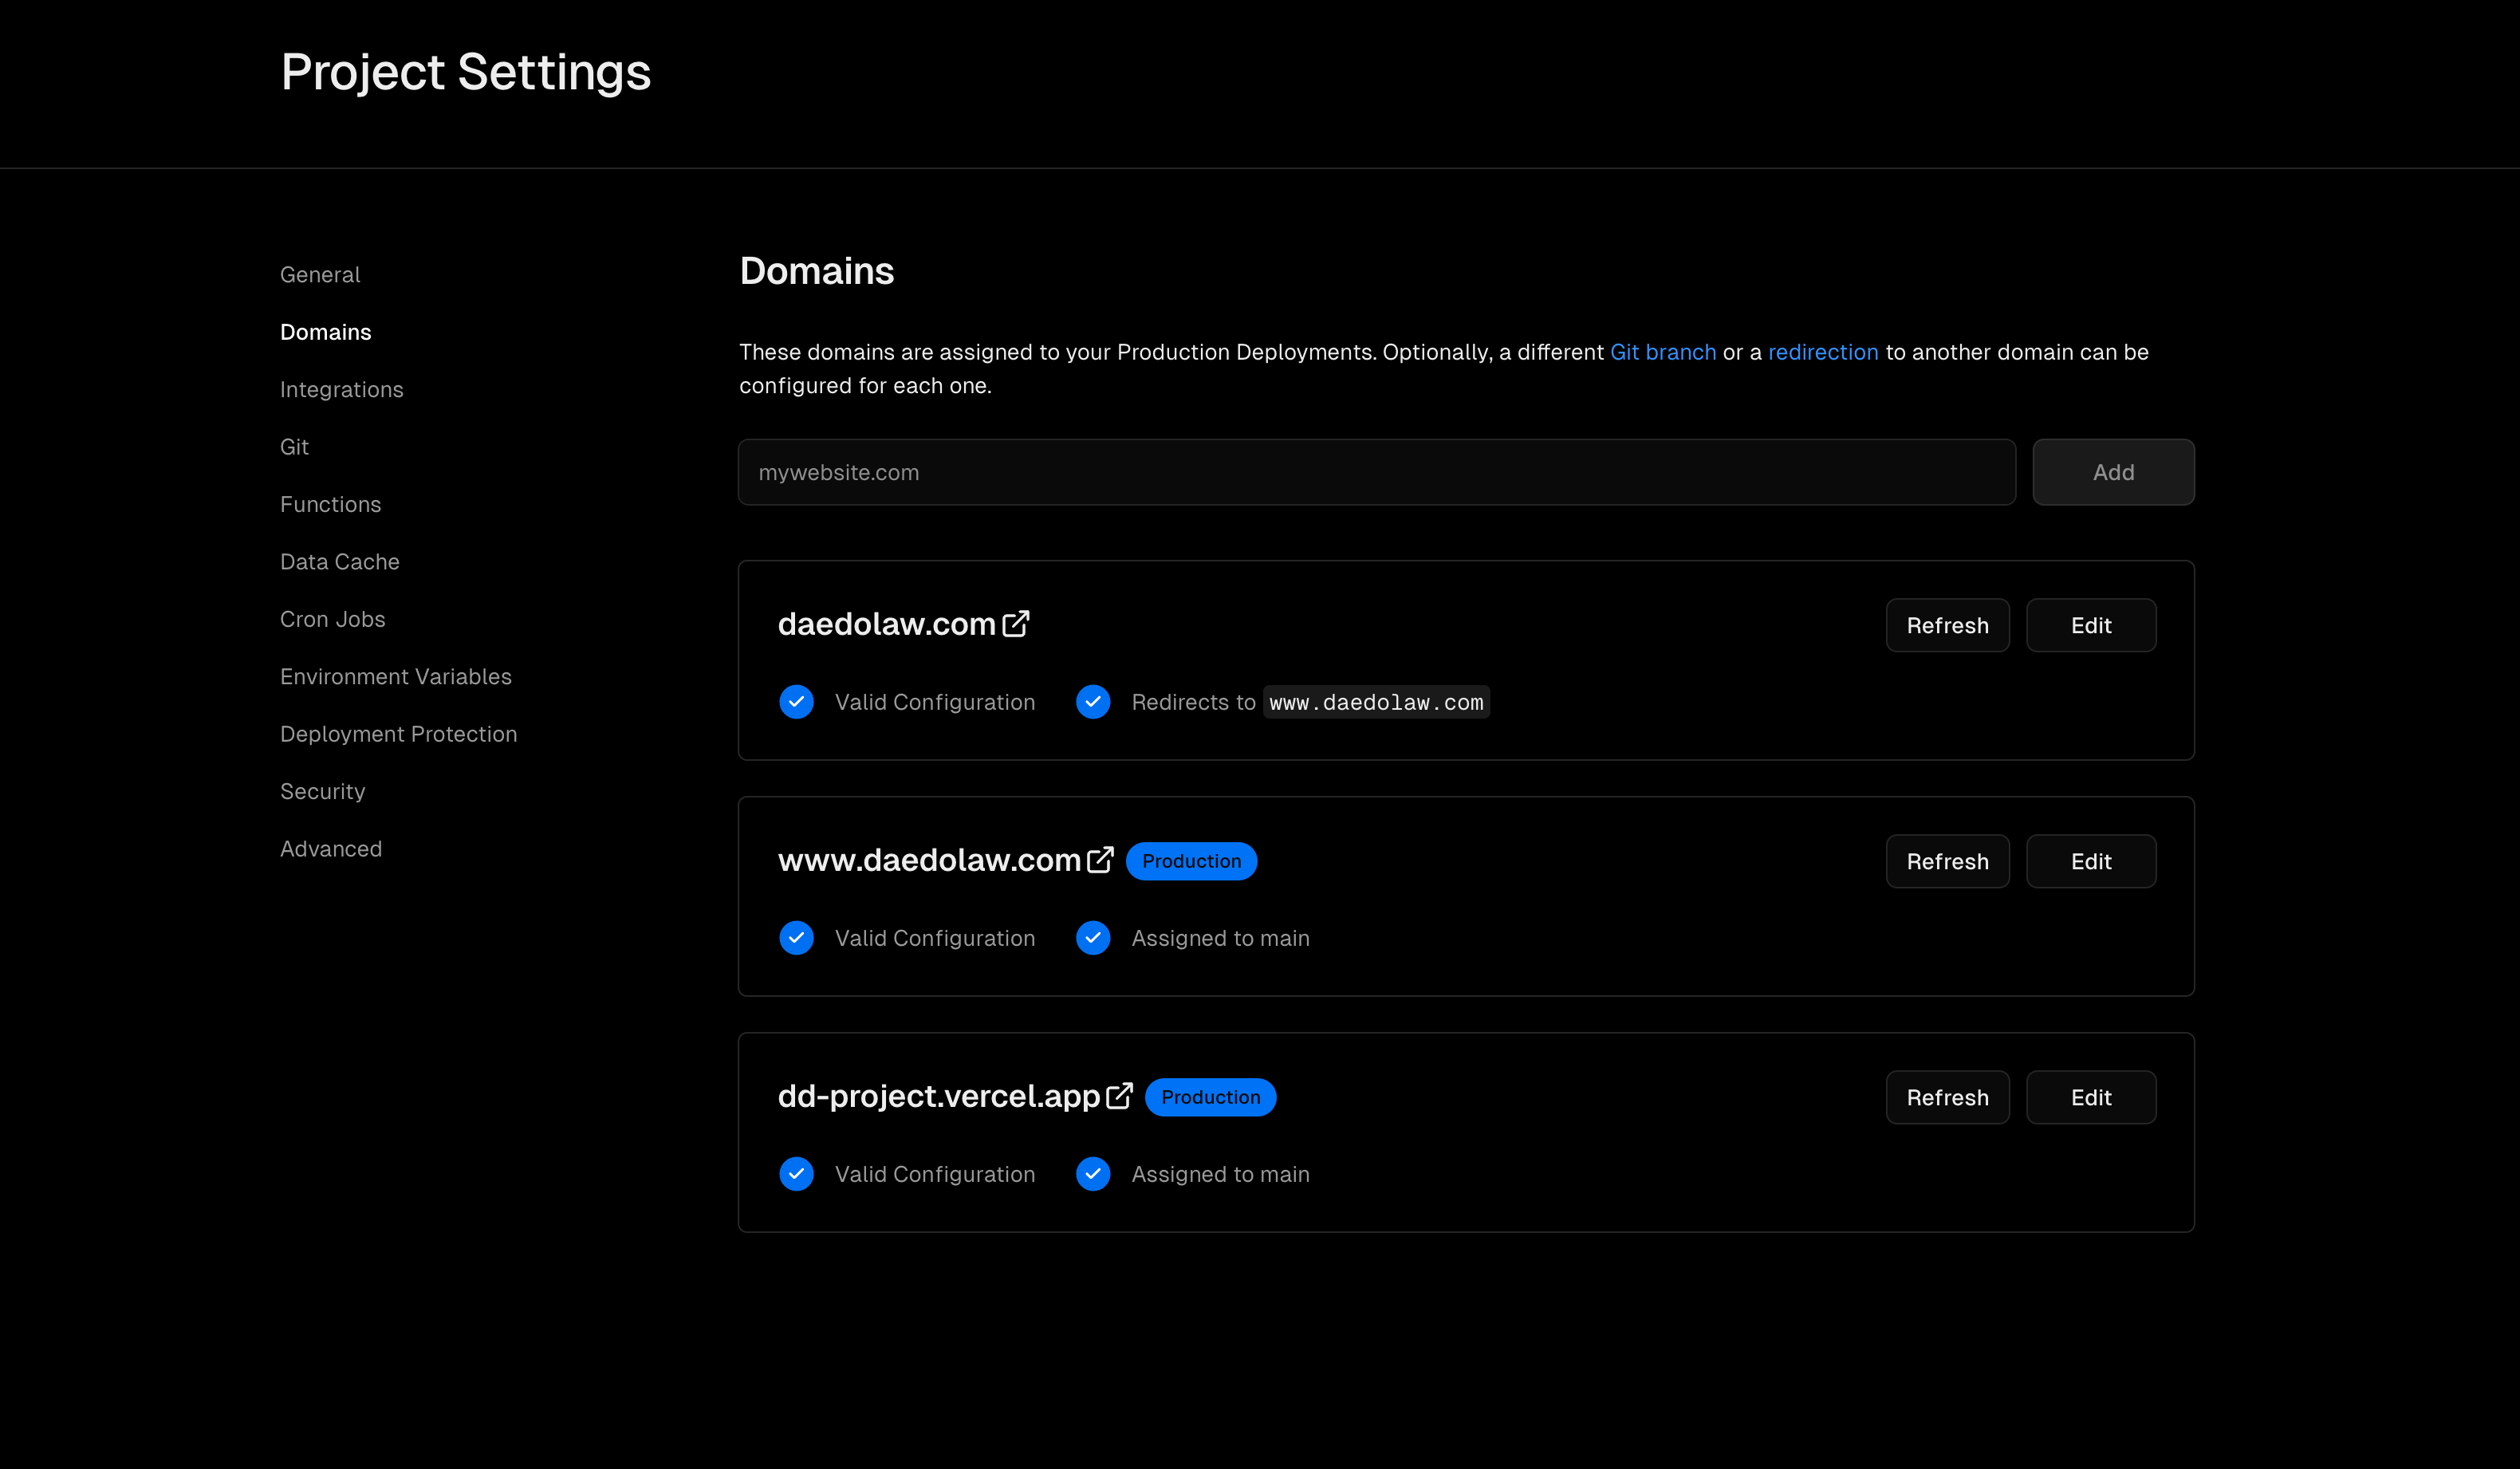
Task: Focus the mywebsite.com domain input
Action: pos(1377,472)
